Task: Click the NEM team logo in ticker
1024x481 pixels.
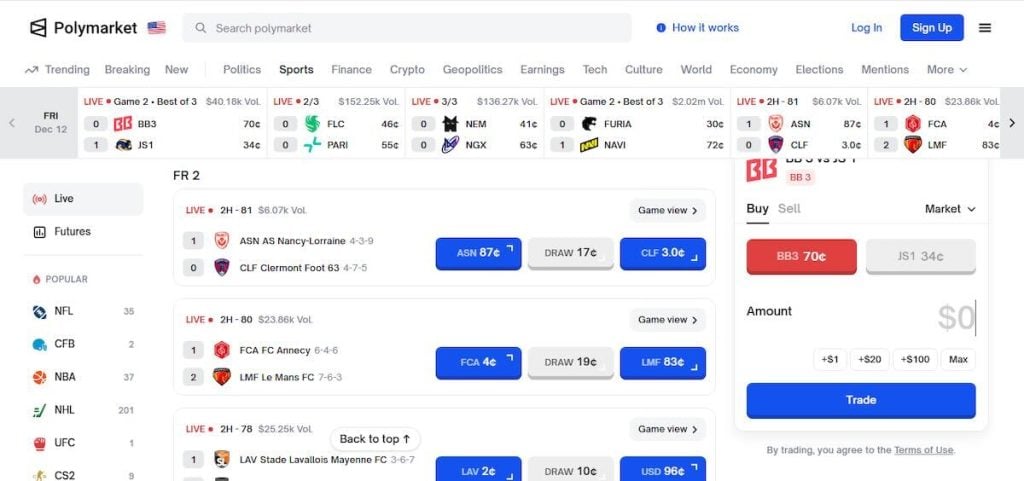Action: [451, 123]
